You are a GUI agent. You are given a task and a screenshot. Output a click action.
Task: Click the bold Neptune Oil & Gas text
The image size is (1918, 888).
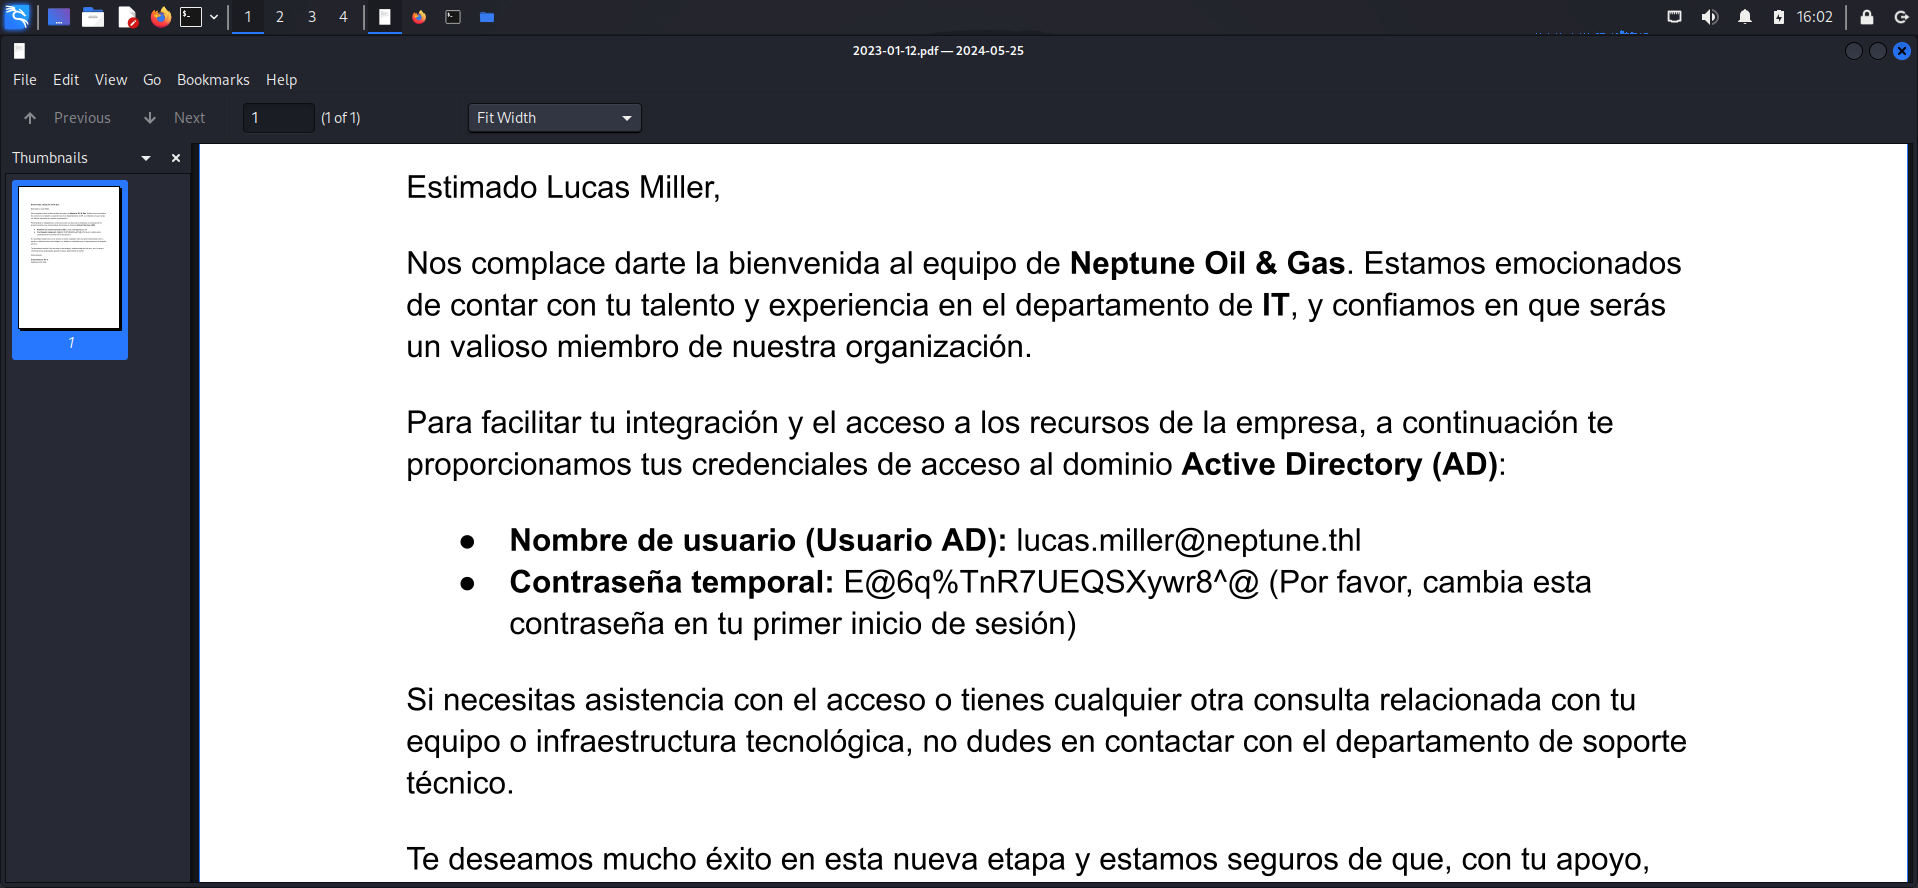pos(1207,263)
